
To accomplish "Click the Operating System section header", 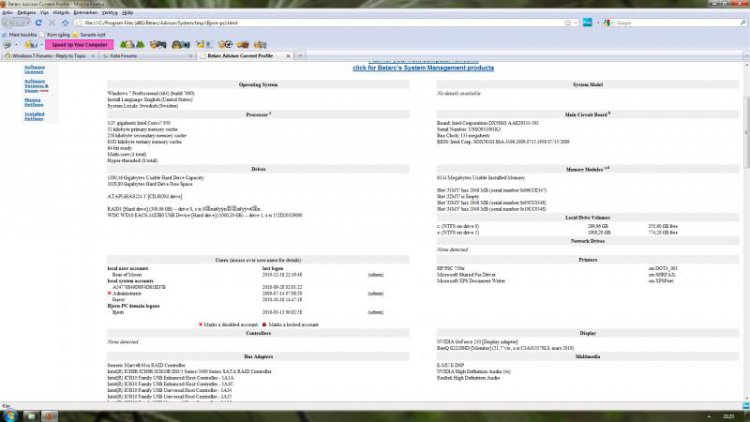I will coord(258,85).
